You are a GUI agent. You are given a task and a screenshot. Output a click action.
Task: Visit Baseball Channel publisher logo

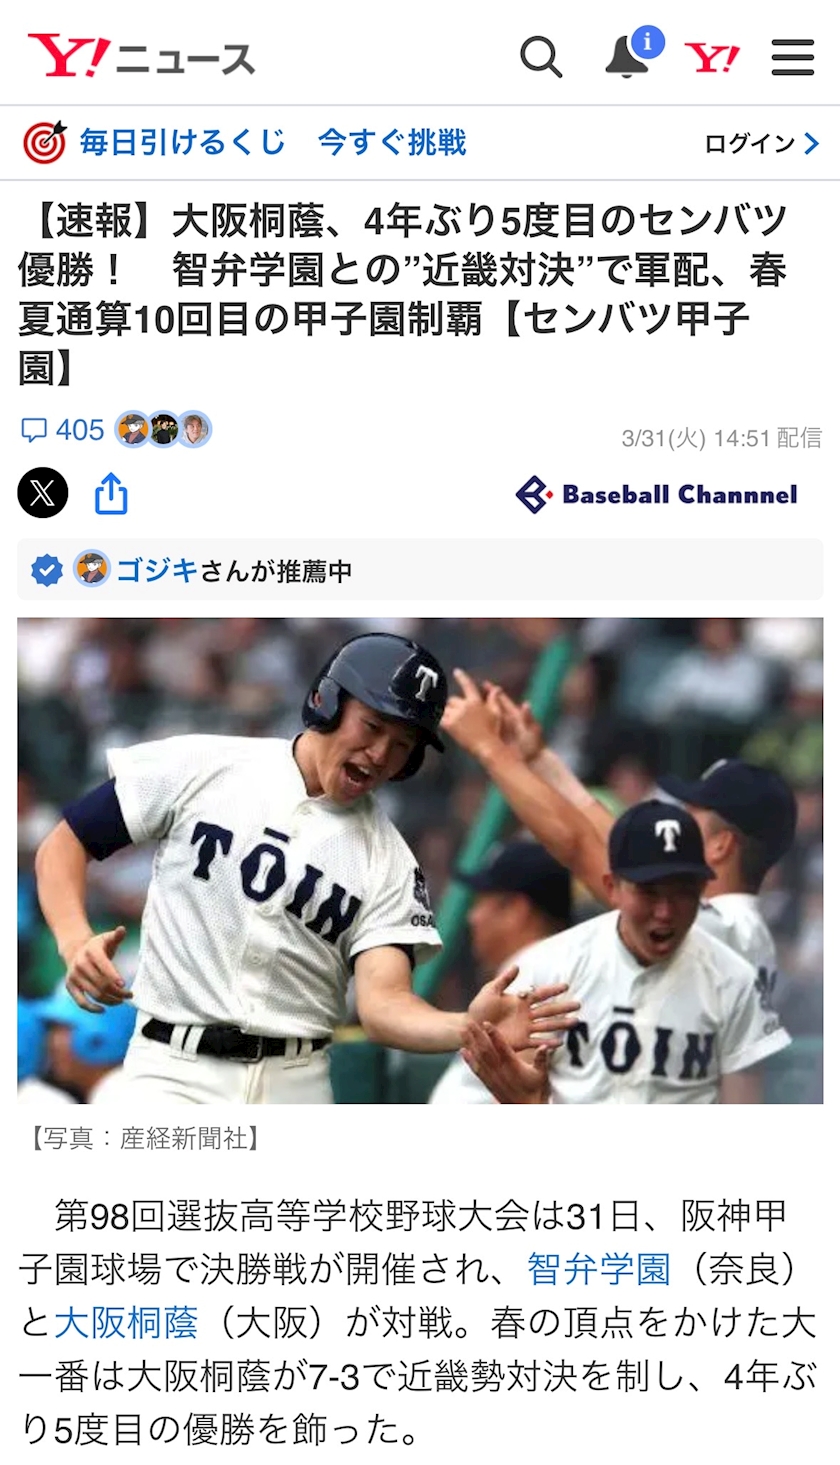(657, 494)
